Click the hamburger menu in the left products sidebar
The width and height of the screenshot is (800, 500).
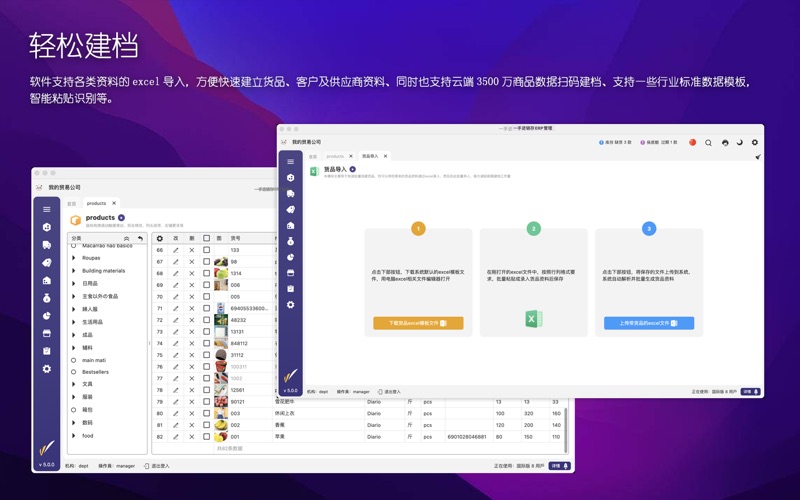[47, 210]
